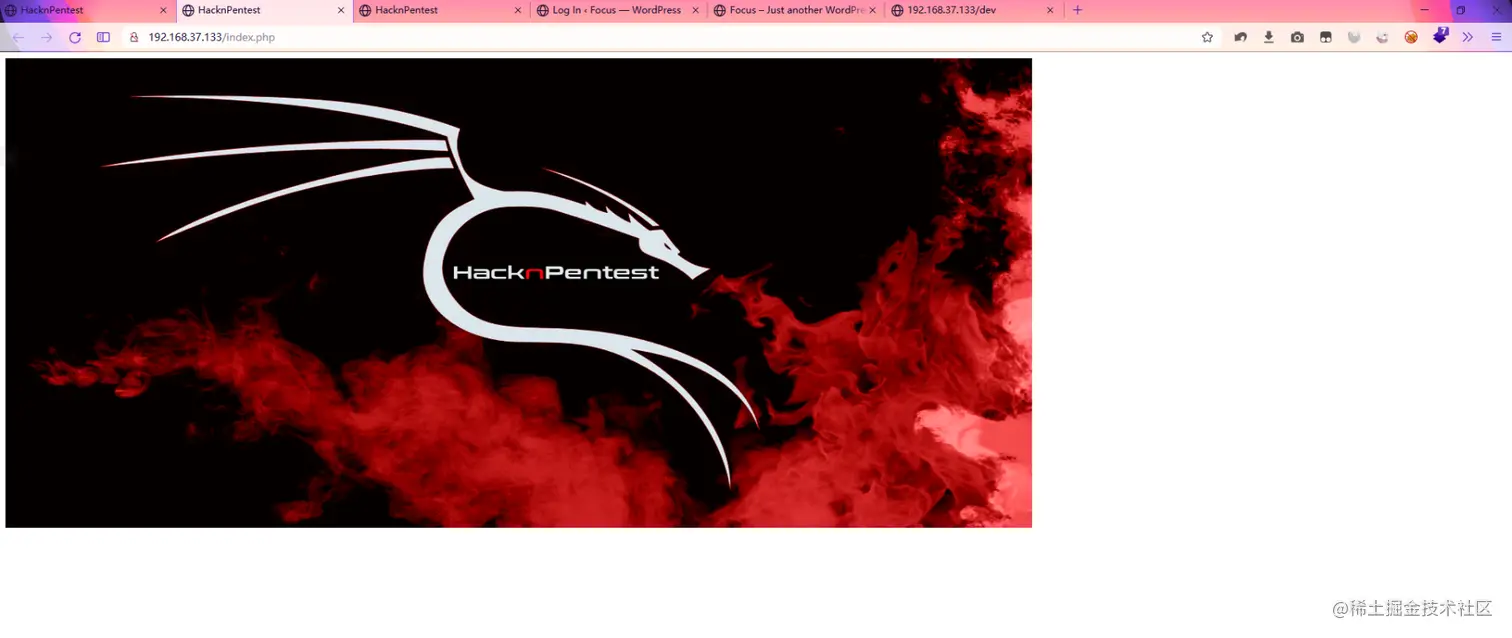Close the Log In Focus WordPress tab

point(695,10)
